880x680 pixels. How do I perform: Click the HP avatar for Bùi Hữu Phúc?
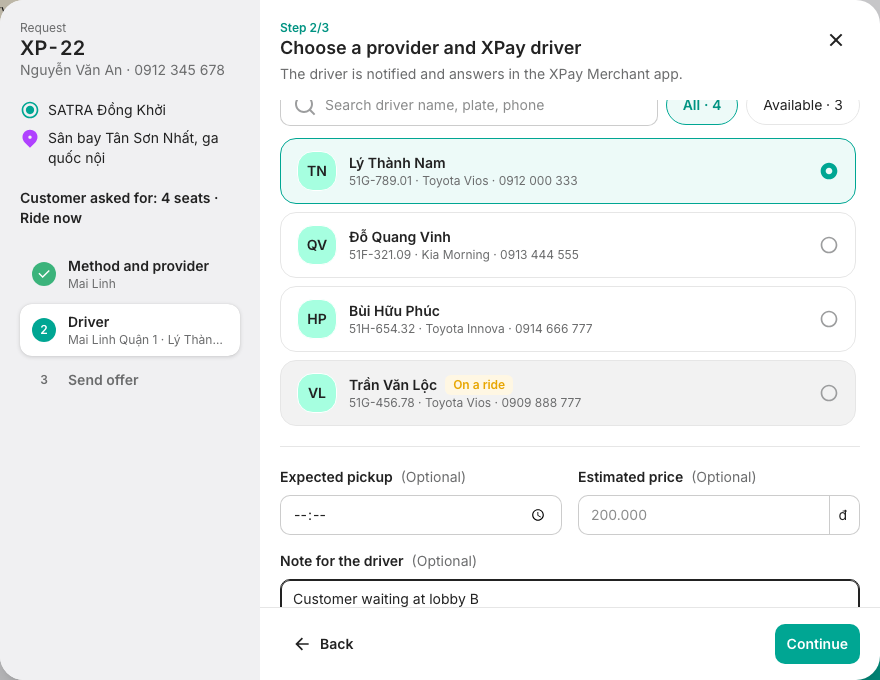(x=317, y=319)
